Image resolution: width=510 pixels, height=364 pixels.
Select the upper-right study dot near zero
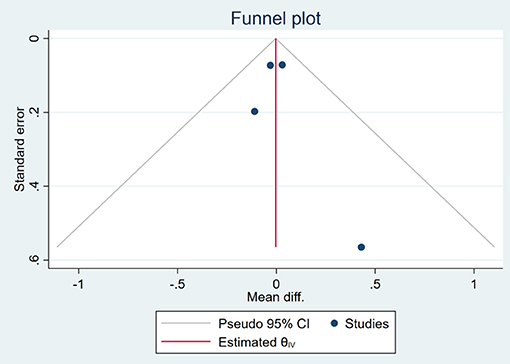[x=282, y=65]
